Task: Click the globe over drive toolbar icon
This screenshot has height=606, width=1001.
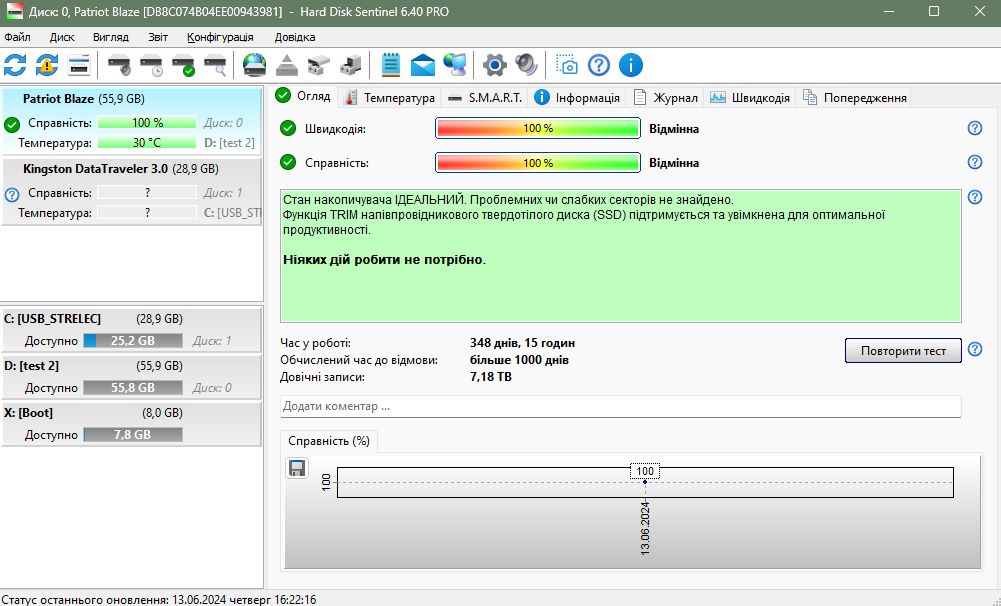Action: [x=255, y=65]
